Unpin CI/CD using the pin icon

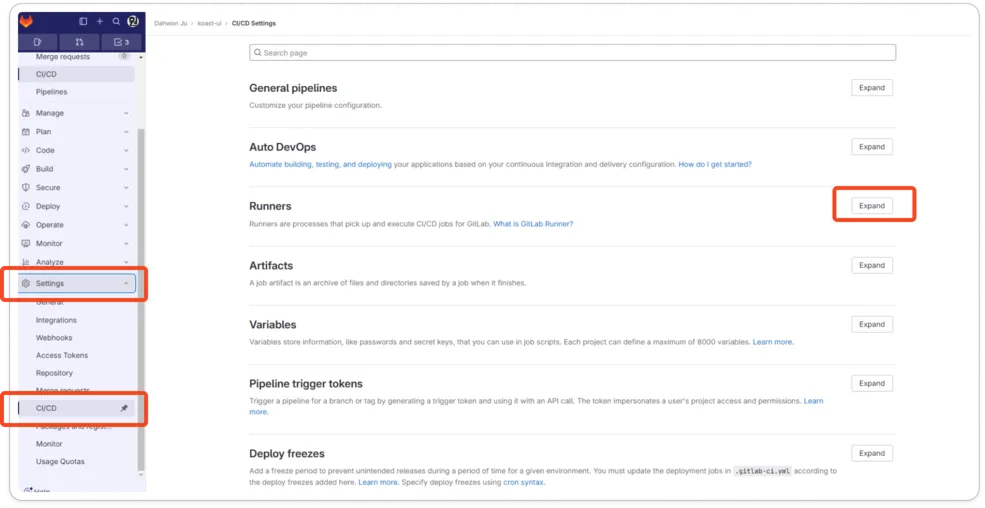pyautogui.click(x=124, y=408)
